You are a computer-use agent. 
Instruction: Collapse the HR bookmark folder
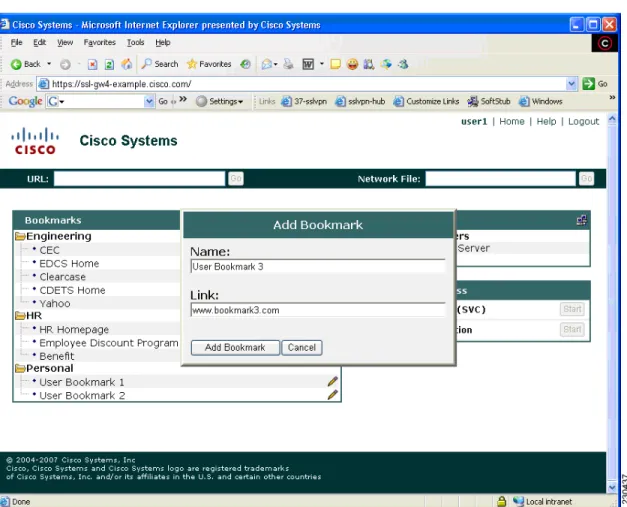20,316
